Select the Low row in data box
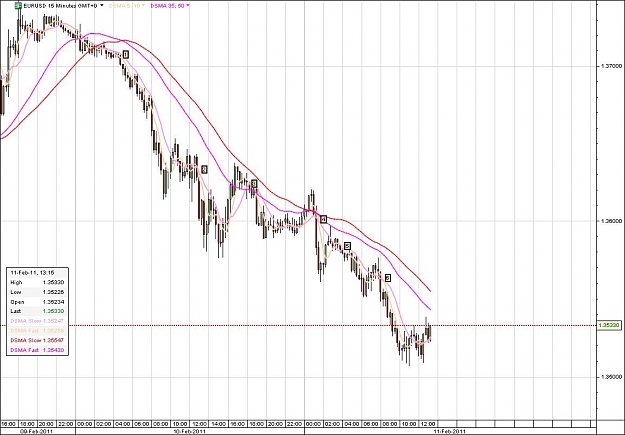This screenshot has width=625, height=435. [37, 292]
